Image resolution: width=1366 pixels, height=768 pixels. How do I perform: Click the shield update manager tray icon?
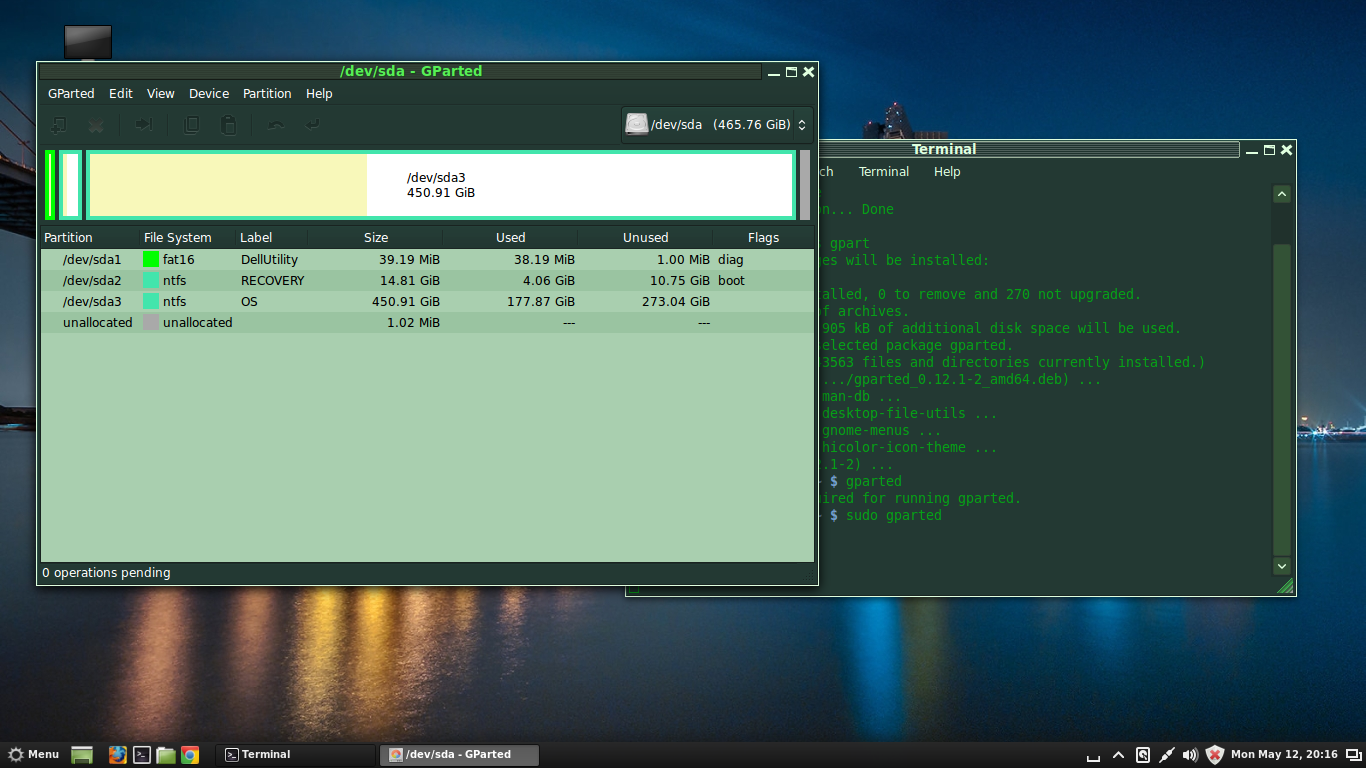pyautogui.click(x=1215, y=755)
